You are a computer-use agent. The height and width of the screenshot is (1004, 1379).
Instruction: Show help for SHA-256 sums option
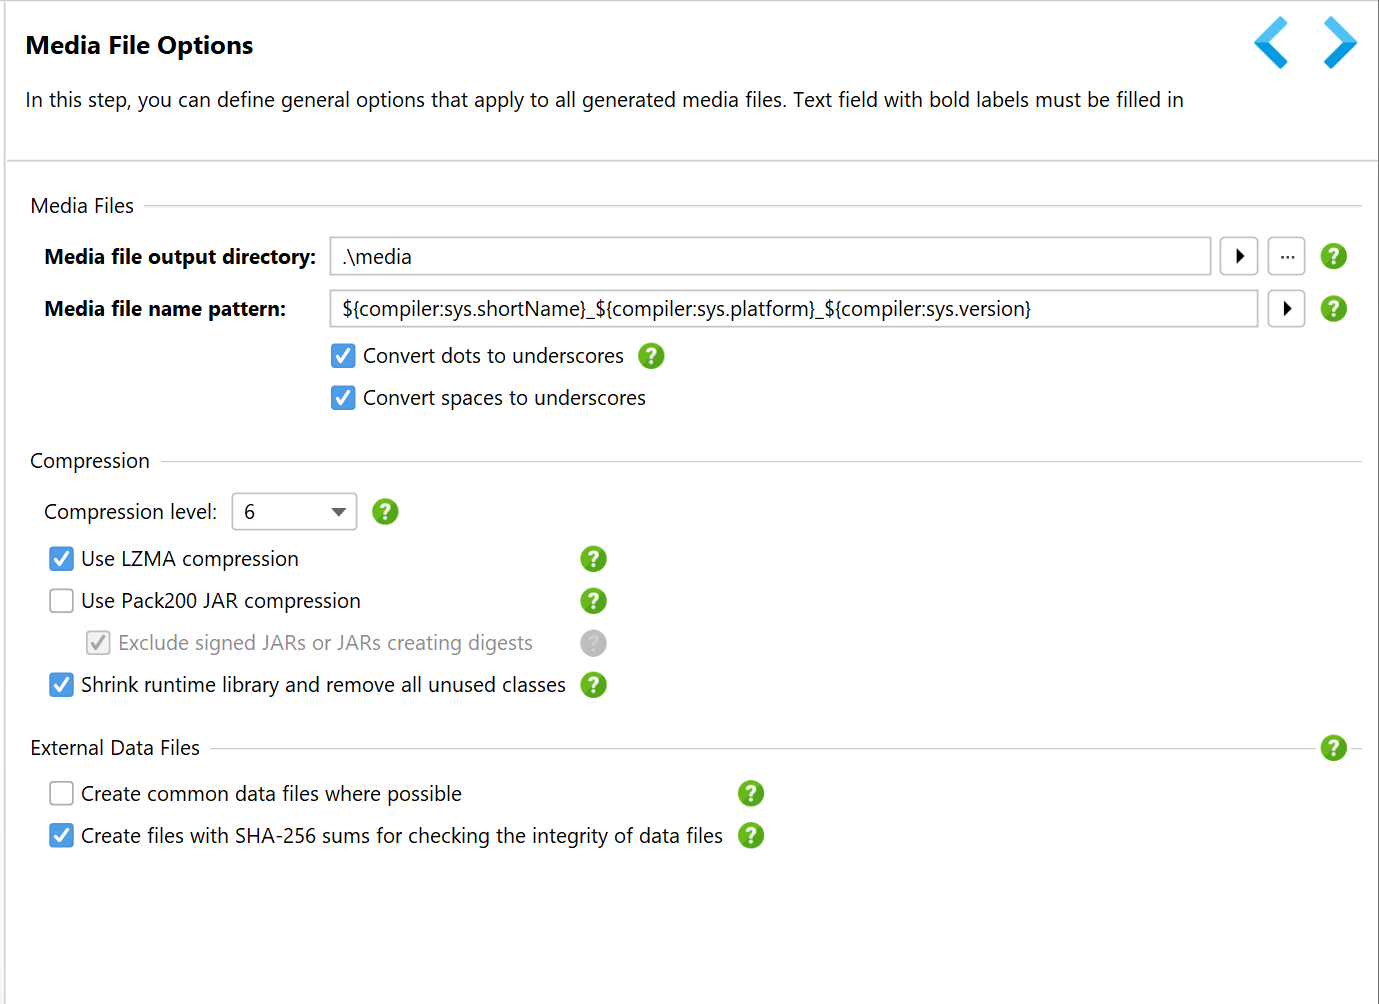pyautogui.click(x=751, y=835)
